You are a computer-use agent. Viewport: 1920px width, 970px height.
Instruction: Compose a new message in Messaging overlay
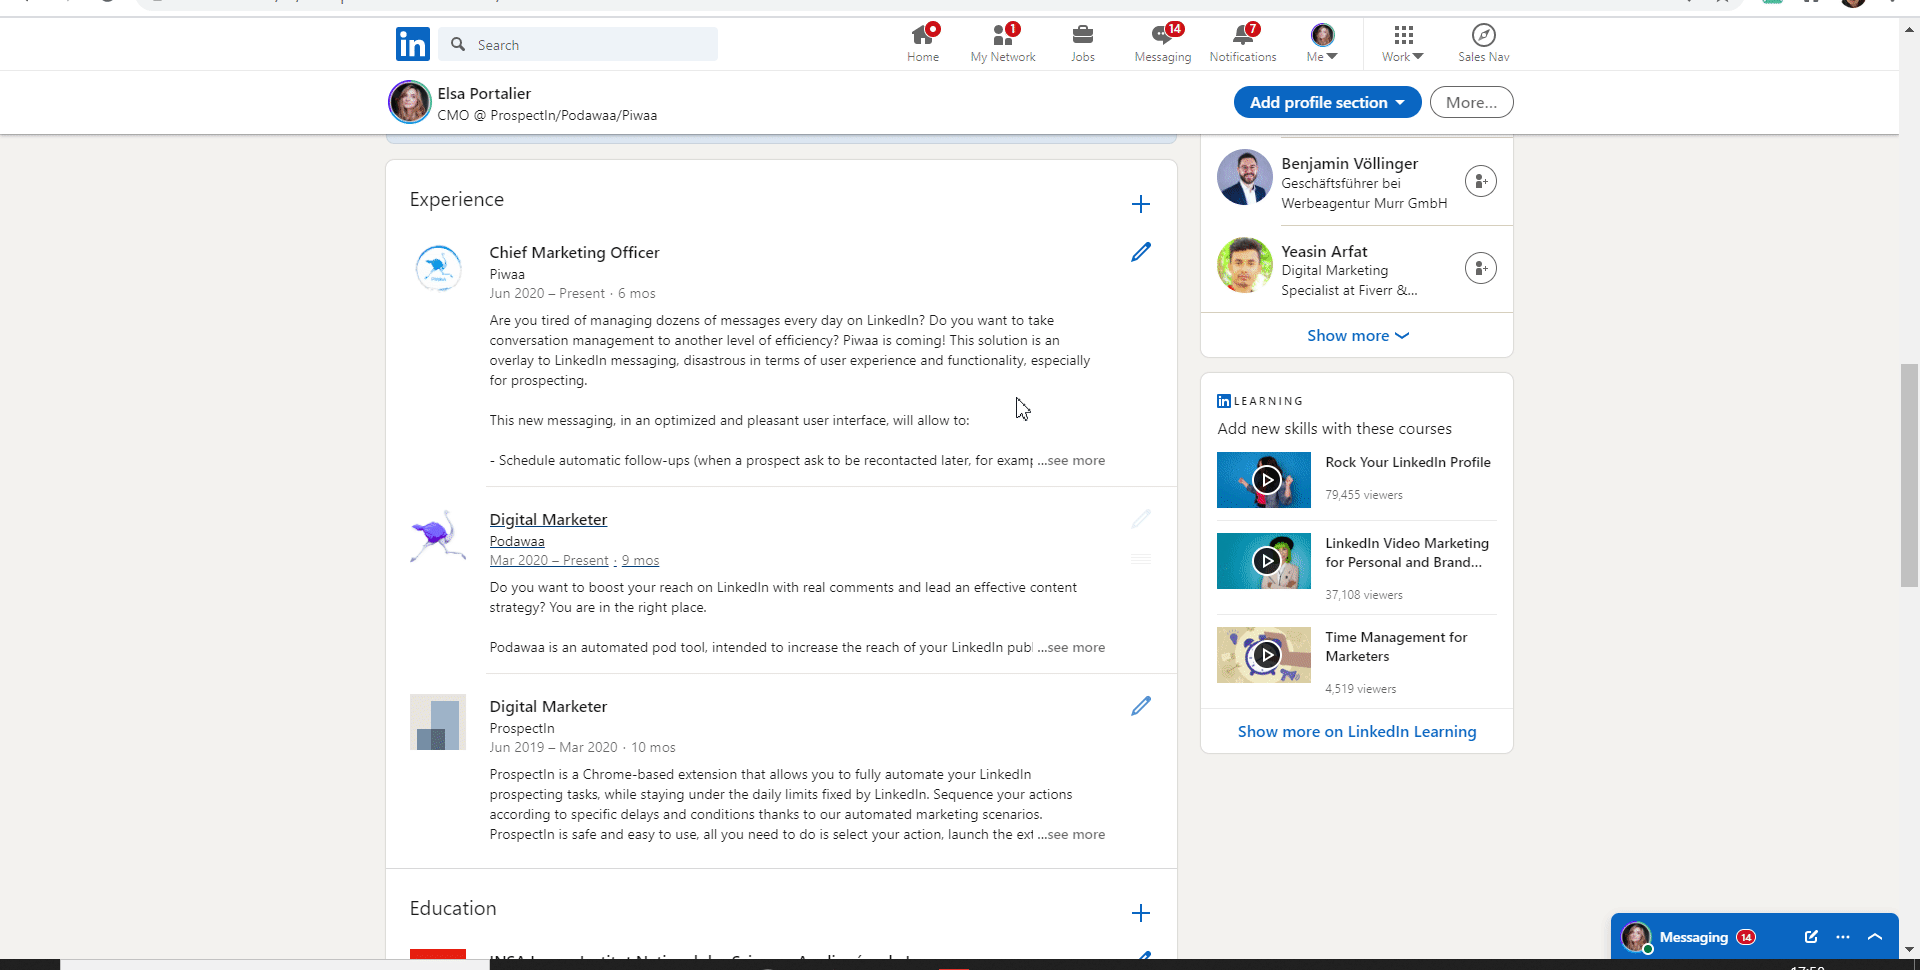coord(1811,937)
